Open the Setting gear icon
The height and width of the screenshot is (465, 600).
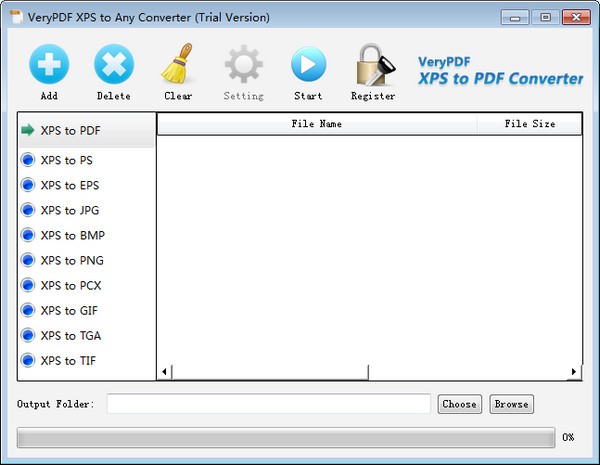(x=243, y=65)
